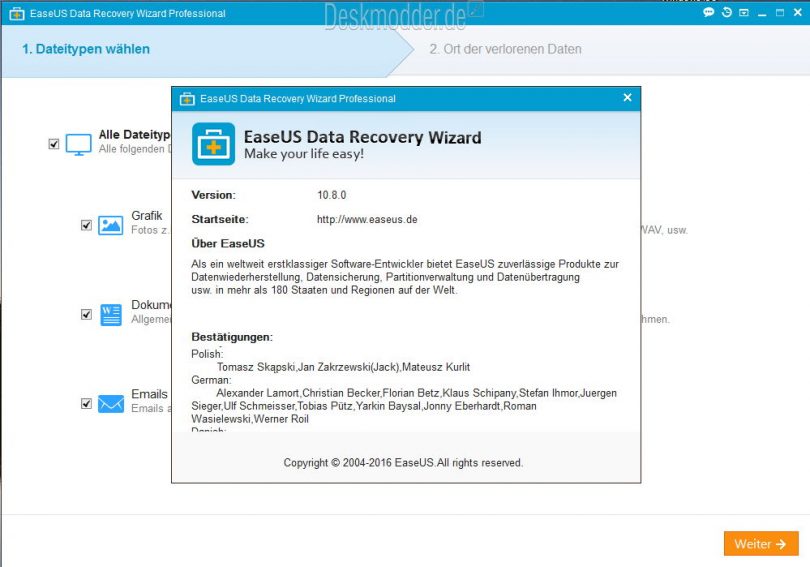Minimize the main EaseUS window

(762, 13)
